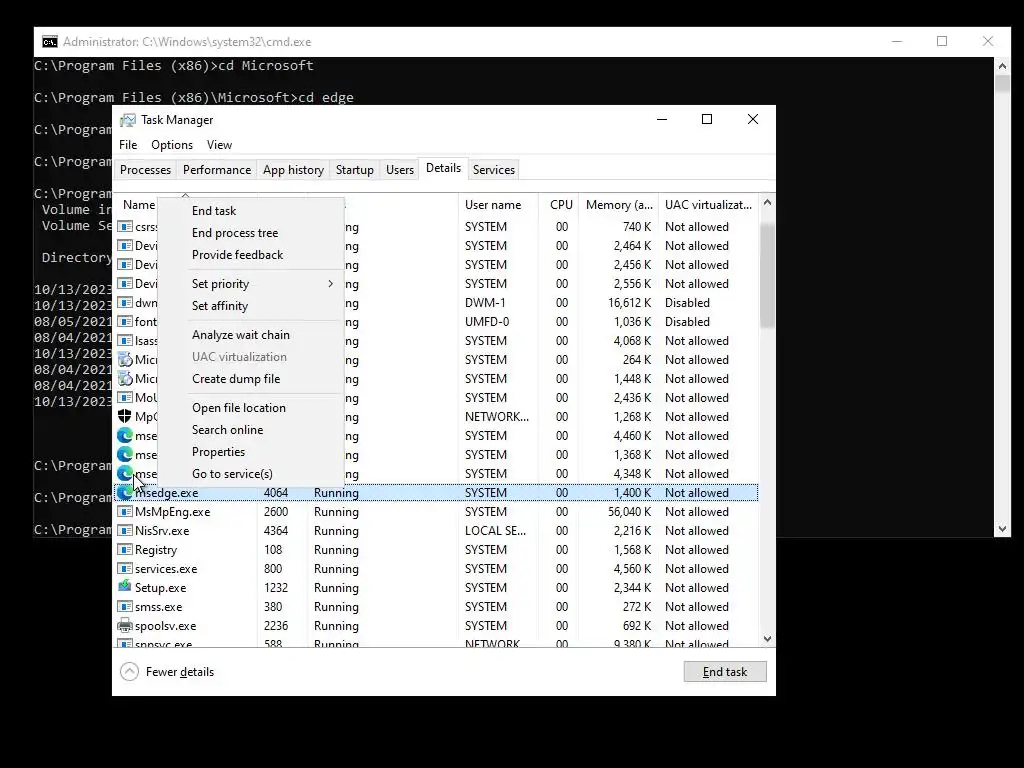Click the MpCmdRun shield icon
Viewport: 1024px width, 768px height.
[x=125, y=417]
